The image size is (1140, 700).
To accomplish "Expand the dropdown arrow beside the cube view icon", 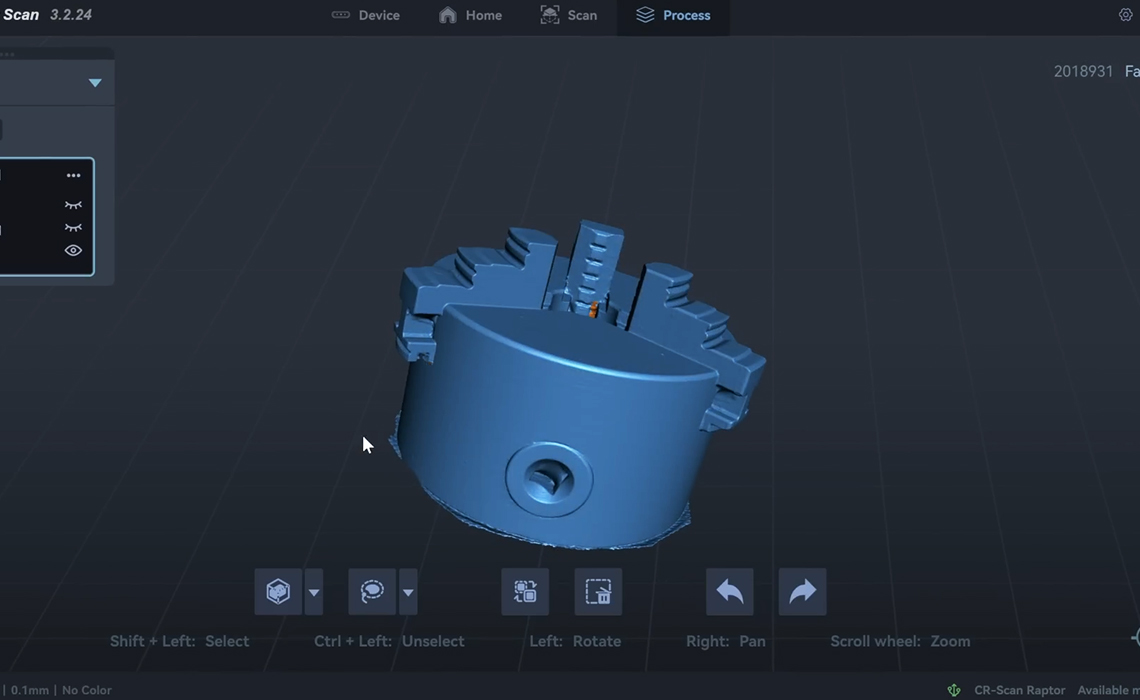I will pos(314,593).
